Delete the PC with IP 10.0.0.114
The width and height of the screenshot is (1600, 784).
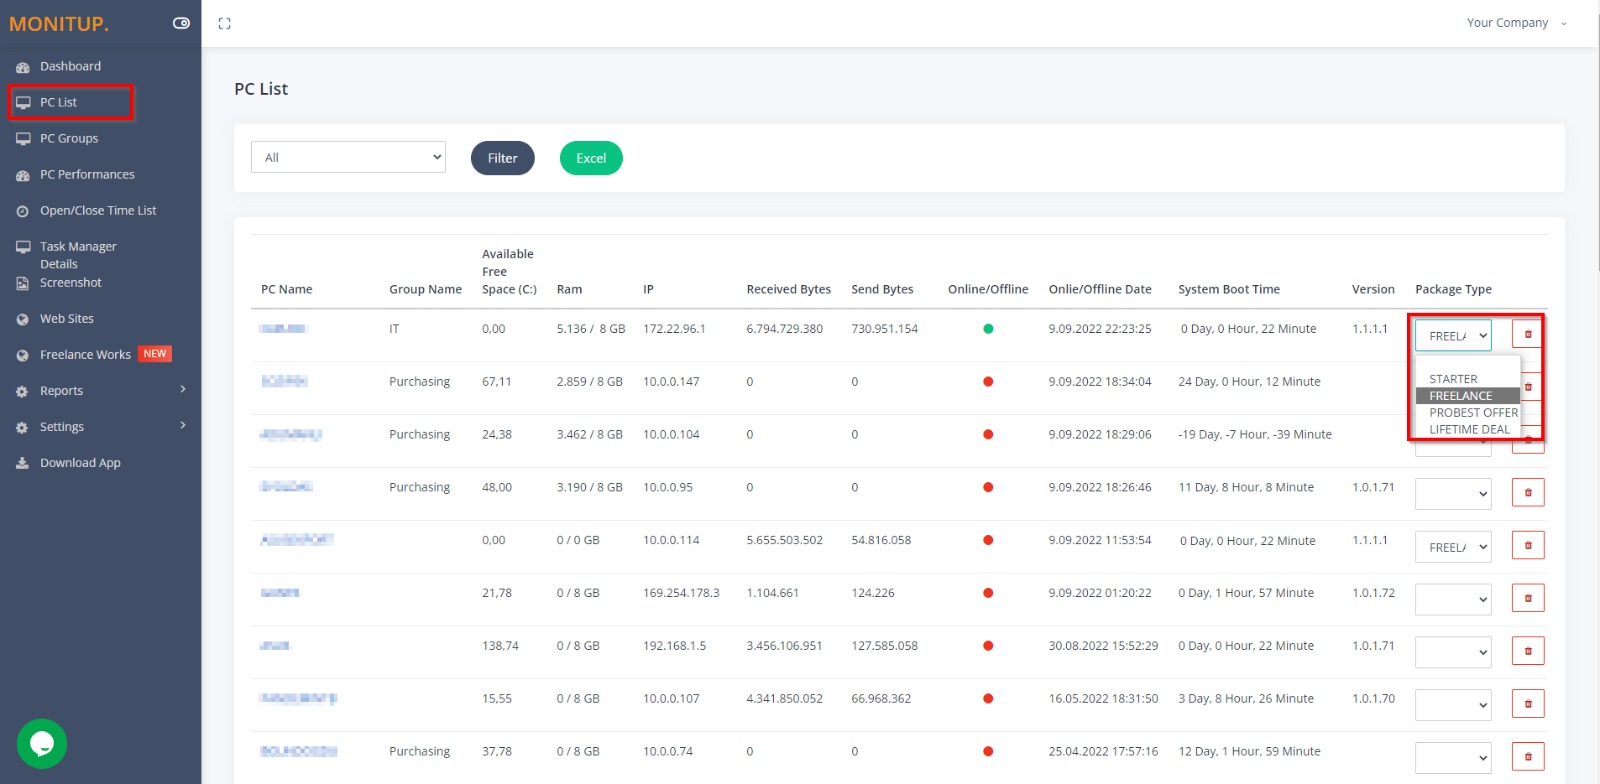1528,545
